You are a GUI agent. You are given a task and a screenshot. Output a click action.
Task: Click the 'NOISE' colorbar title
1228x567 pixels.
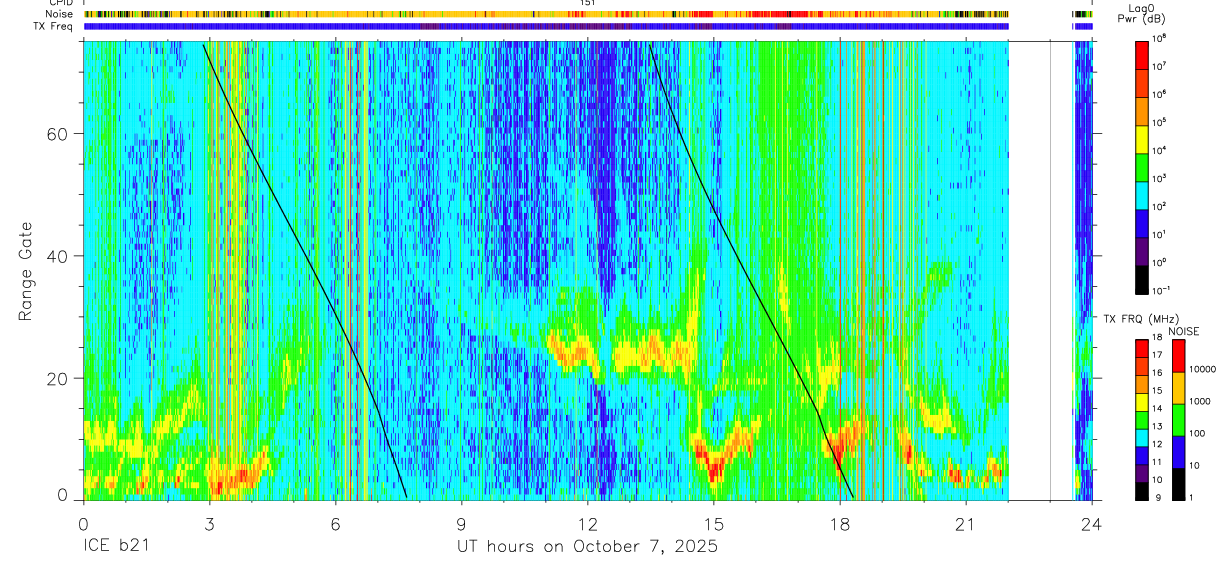1183,331
